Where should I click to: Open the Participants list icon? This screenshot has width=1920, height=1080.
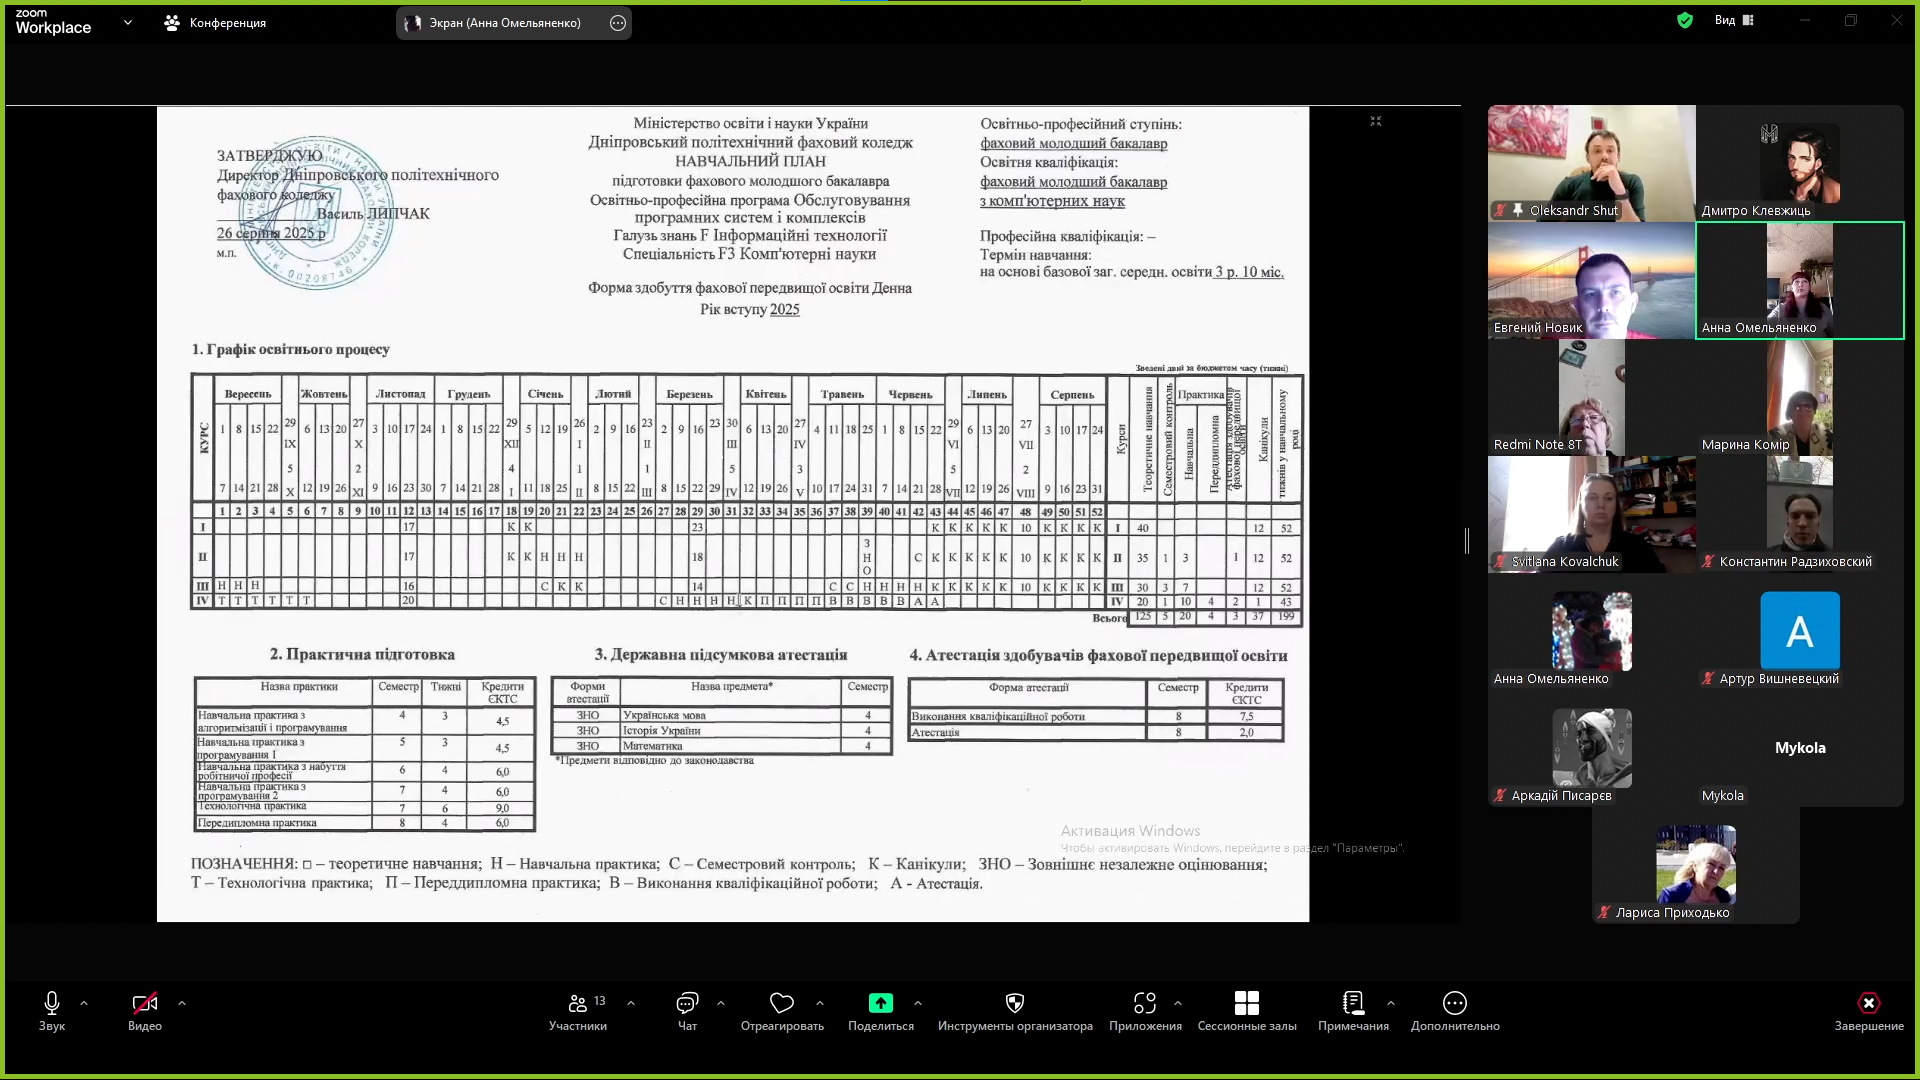coord(578,1003)
